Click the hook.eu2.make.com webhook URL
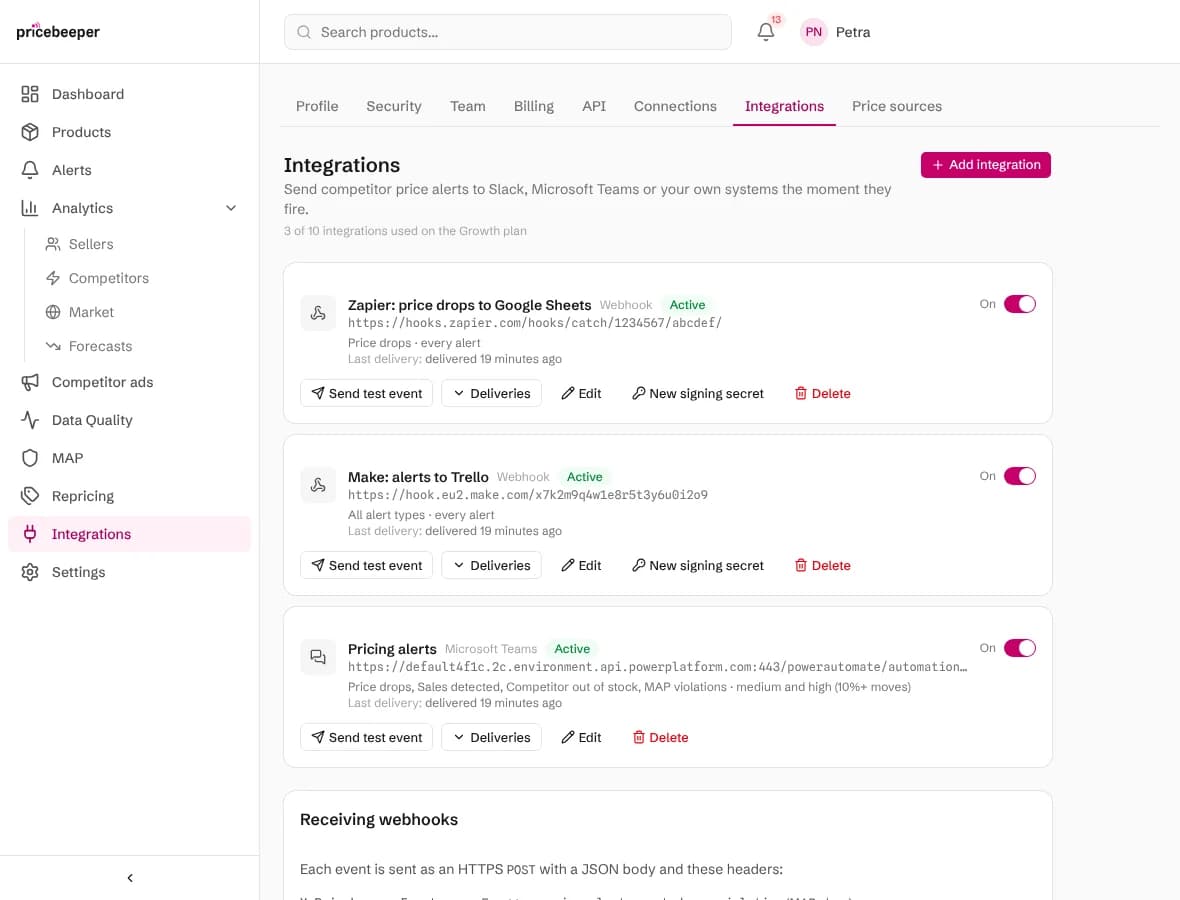Screen dimensions: 1180x900 [528, 495]
